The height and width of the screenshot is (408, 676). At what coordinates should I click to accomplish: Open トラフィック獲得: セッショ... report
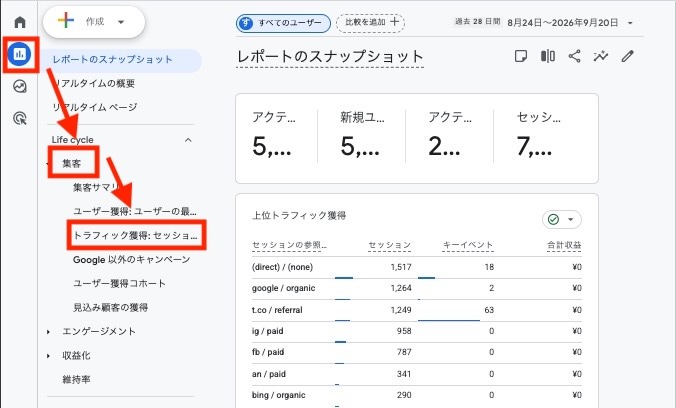coord(135,235)
